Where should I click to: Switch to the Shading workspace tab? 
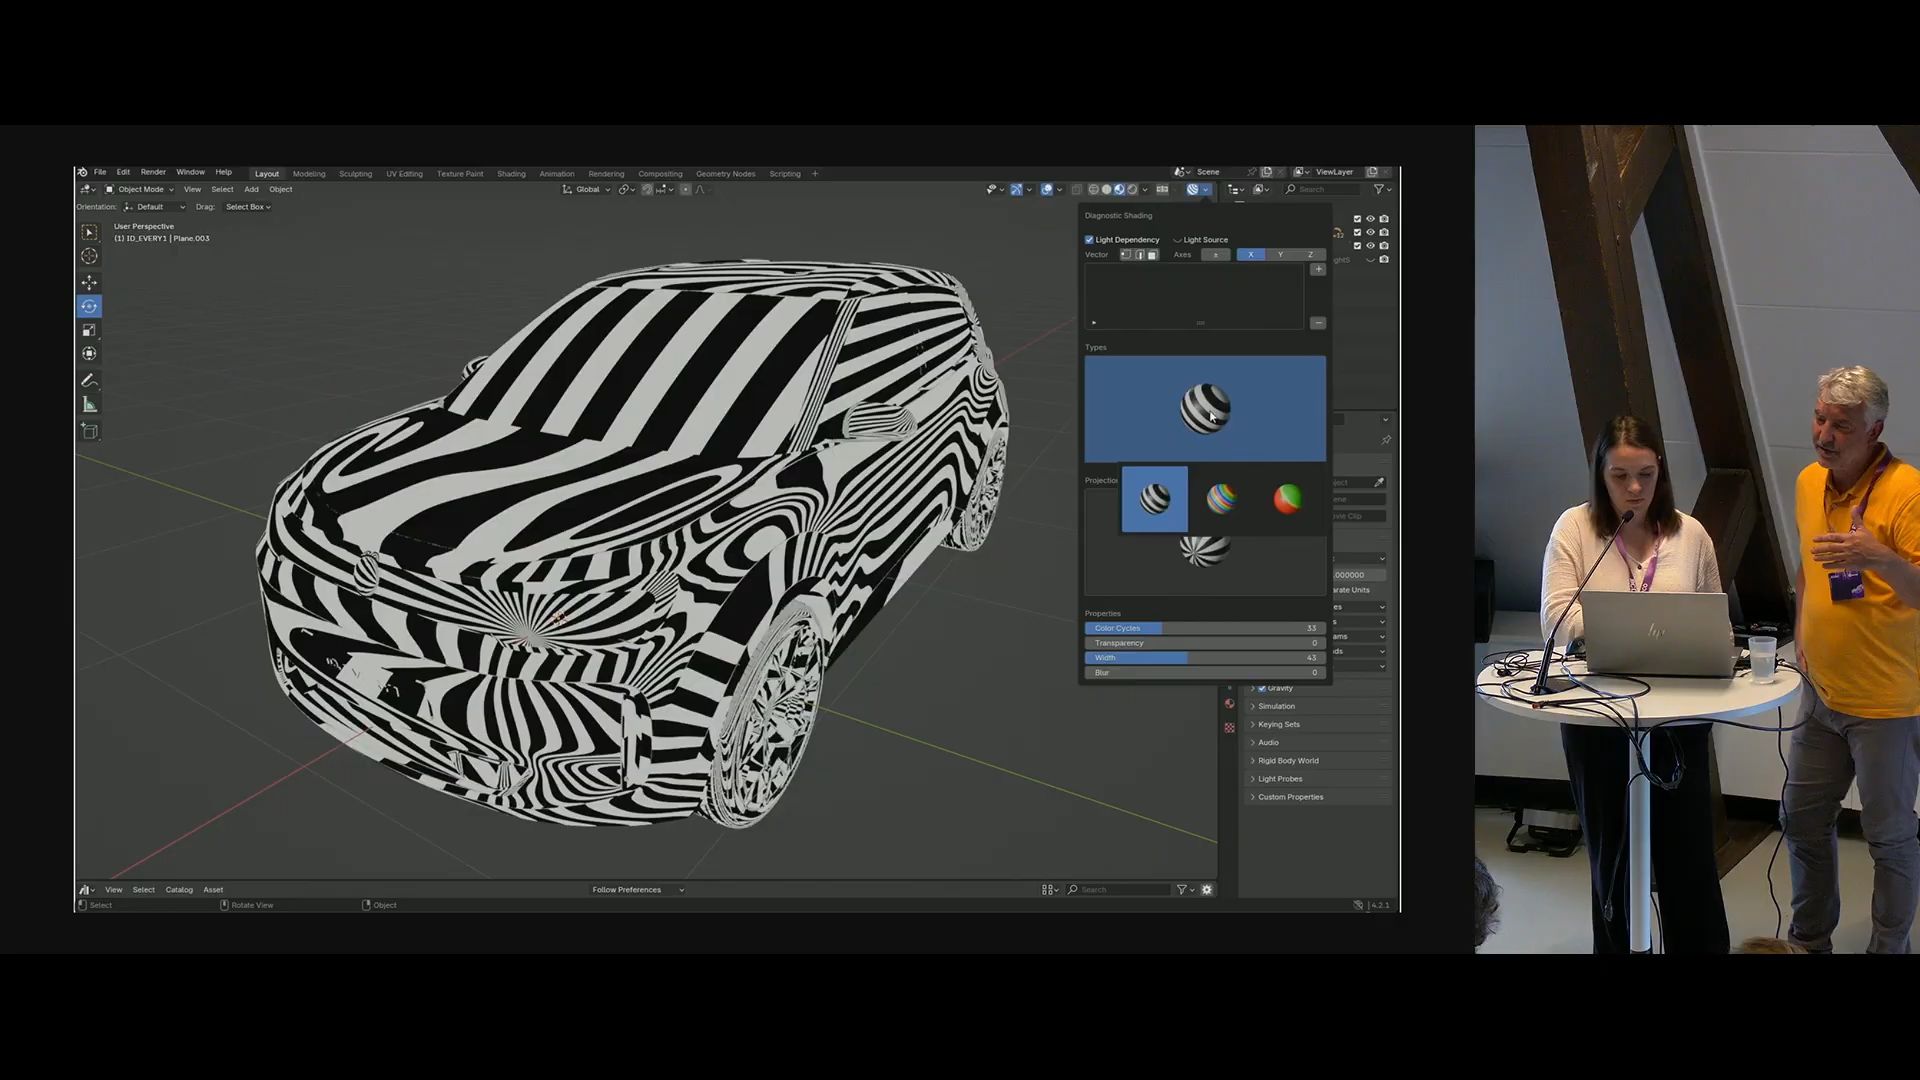pos(511,173)
